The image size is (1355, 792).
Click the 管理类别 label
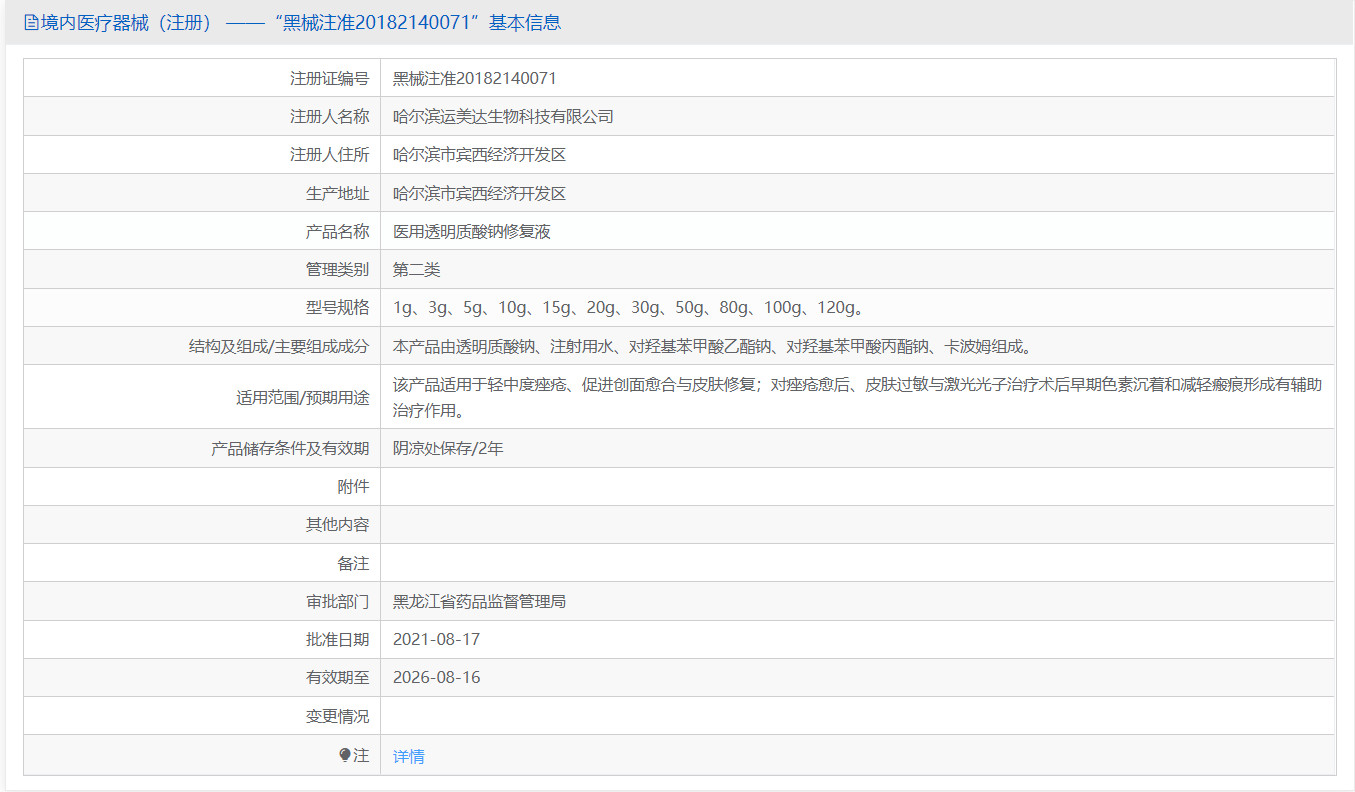pyautogui.click(x=337, y=269)
